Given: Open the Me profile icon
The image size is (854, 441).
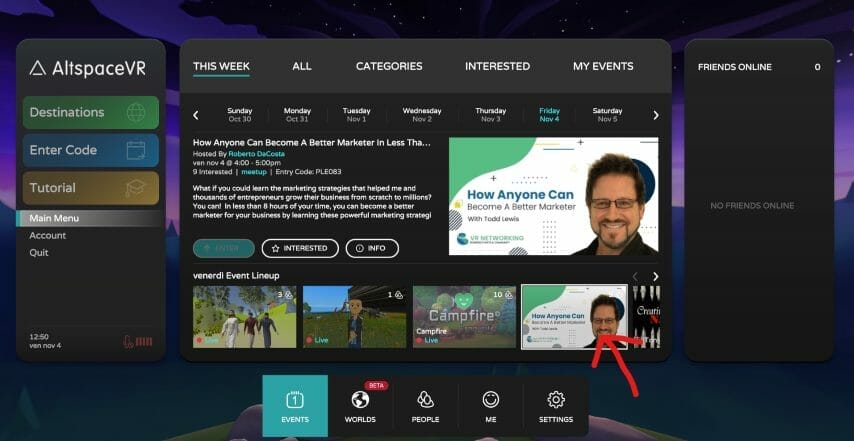Looking at the screenshot, I should click(x=490, y=400).
